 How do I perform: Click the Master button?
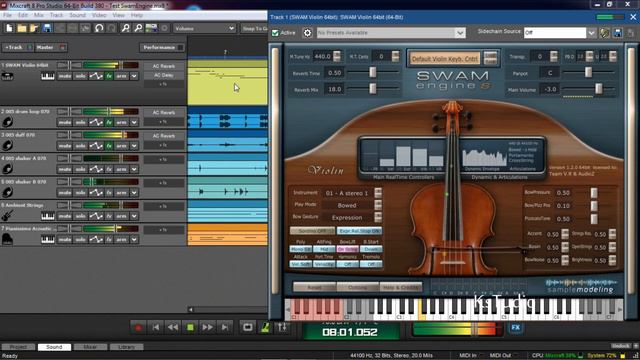pyautogui.click(x=51, y=48)
